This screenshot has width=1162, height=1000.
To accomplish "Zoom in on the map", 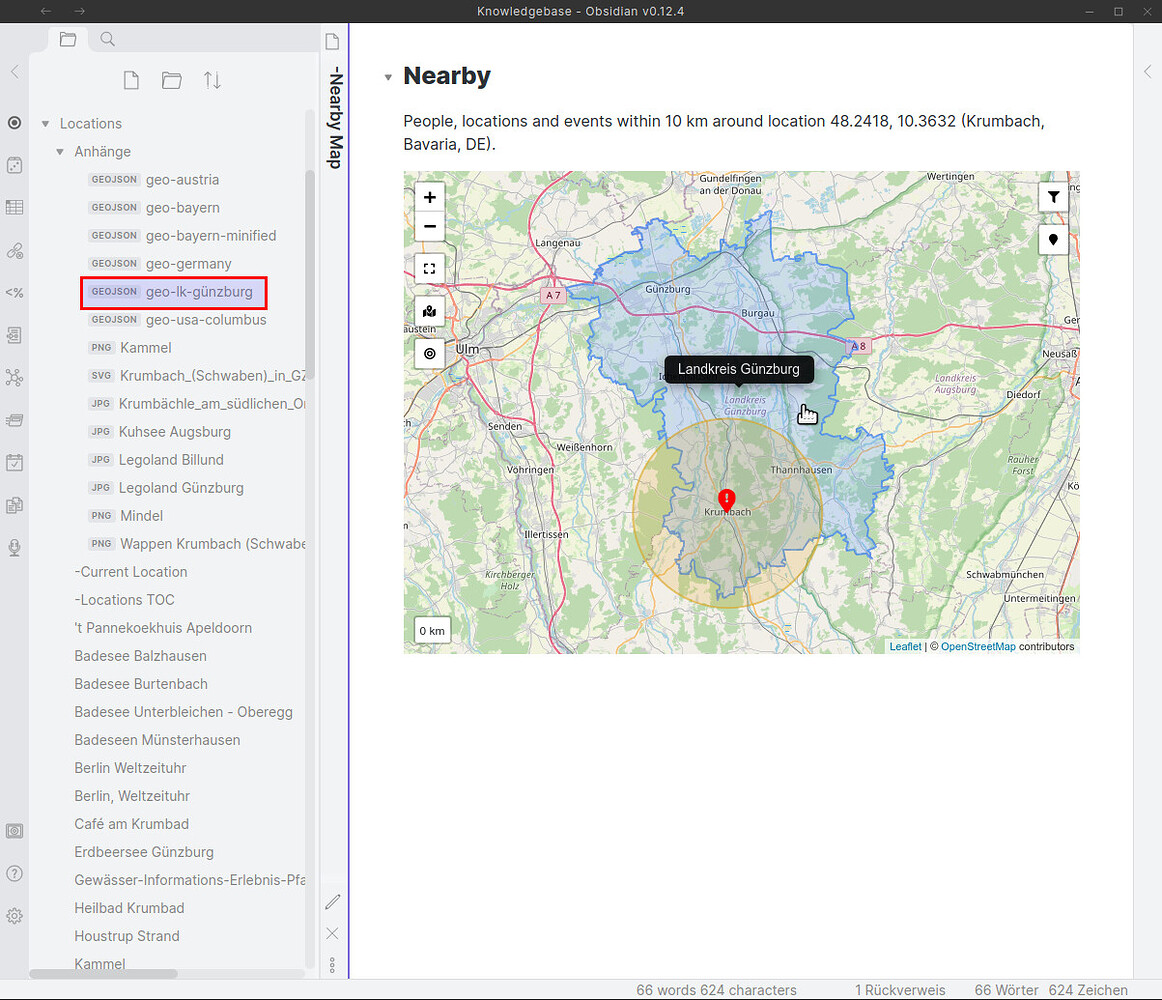I will tap(429, 197).
